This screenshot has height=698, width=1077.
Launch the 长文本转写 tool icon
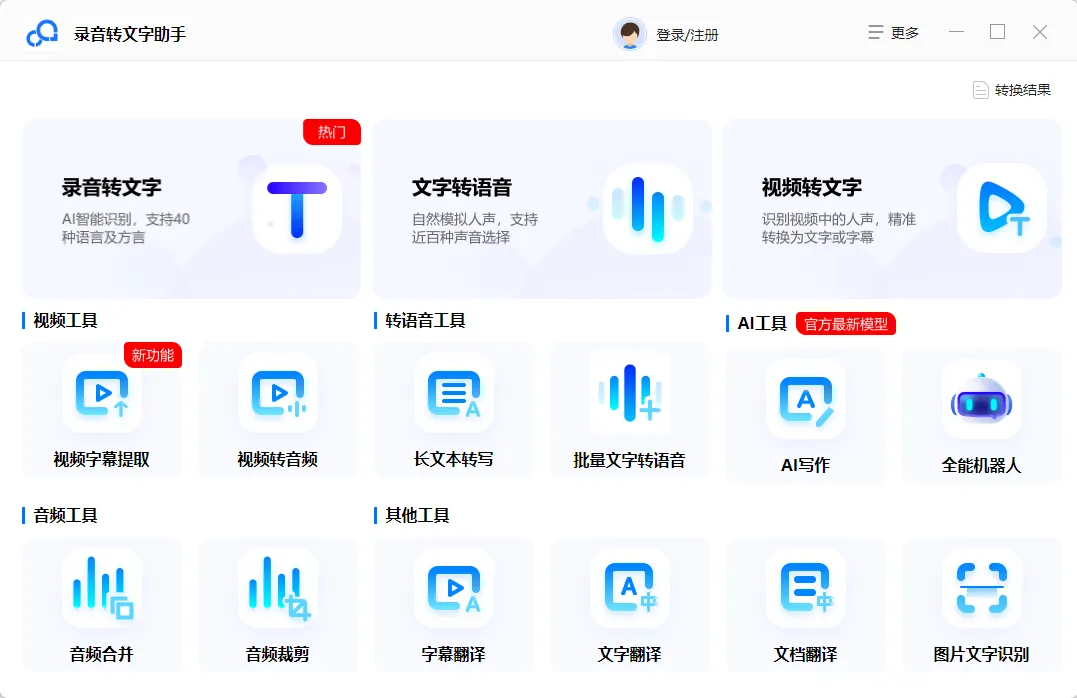point(453,393)
